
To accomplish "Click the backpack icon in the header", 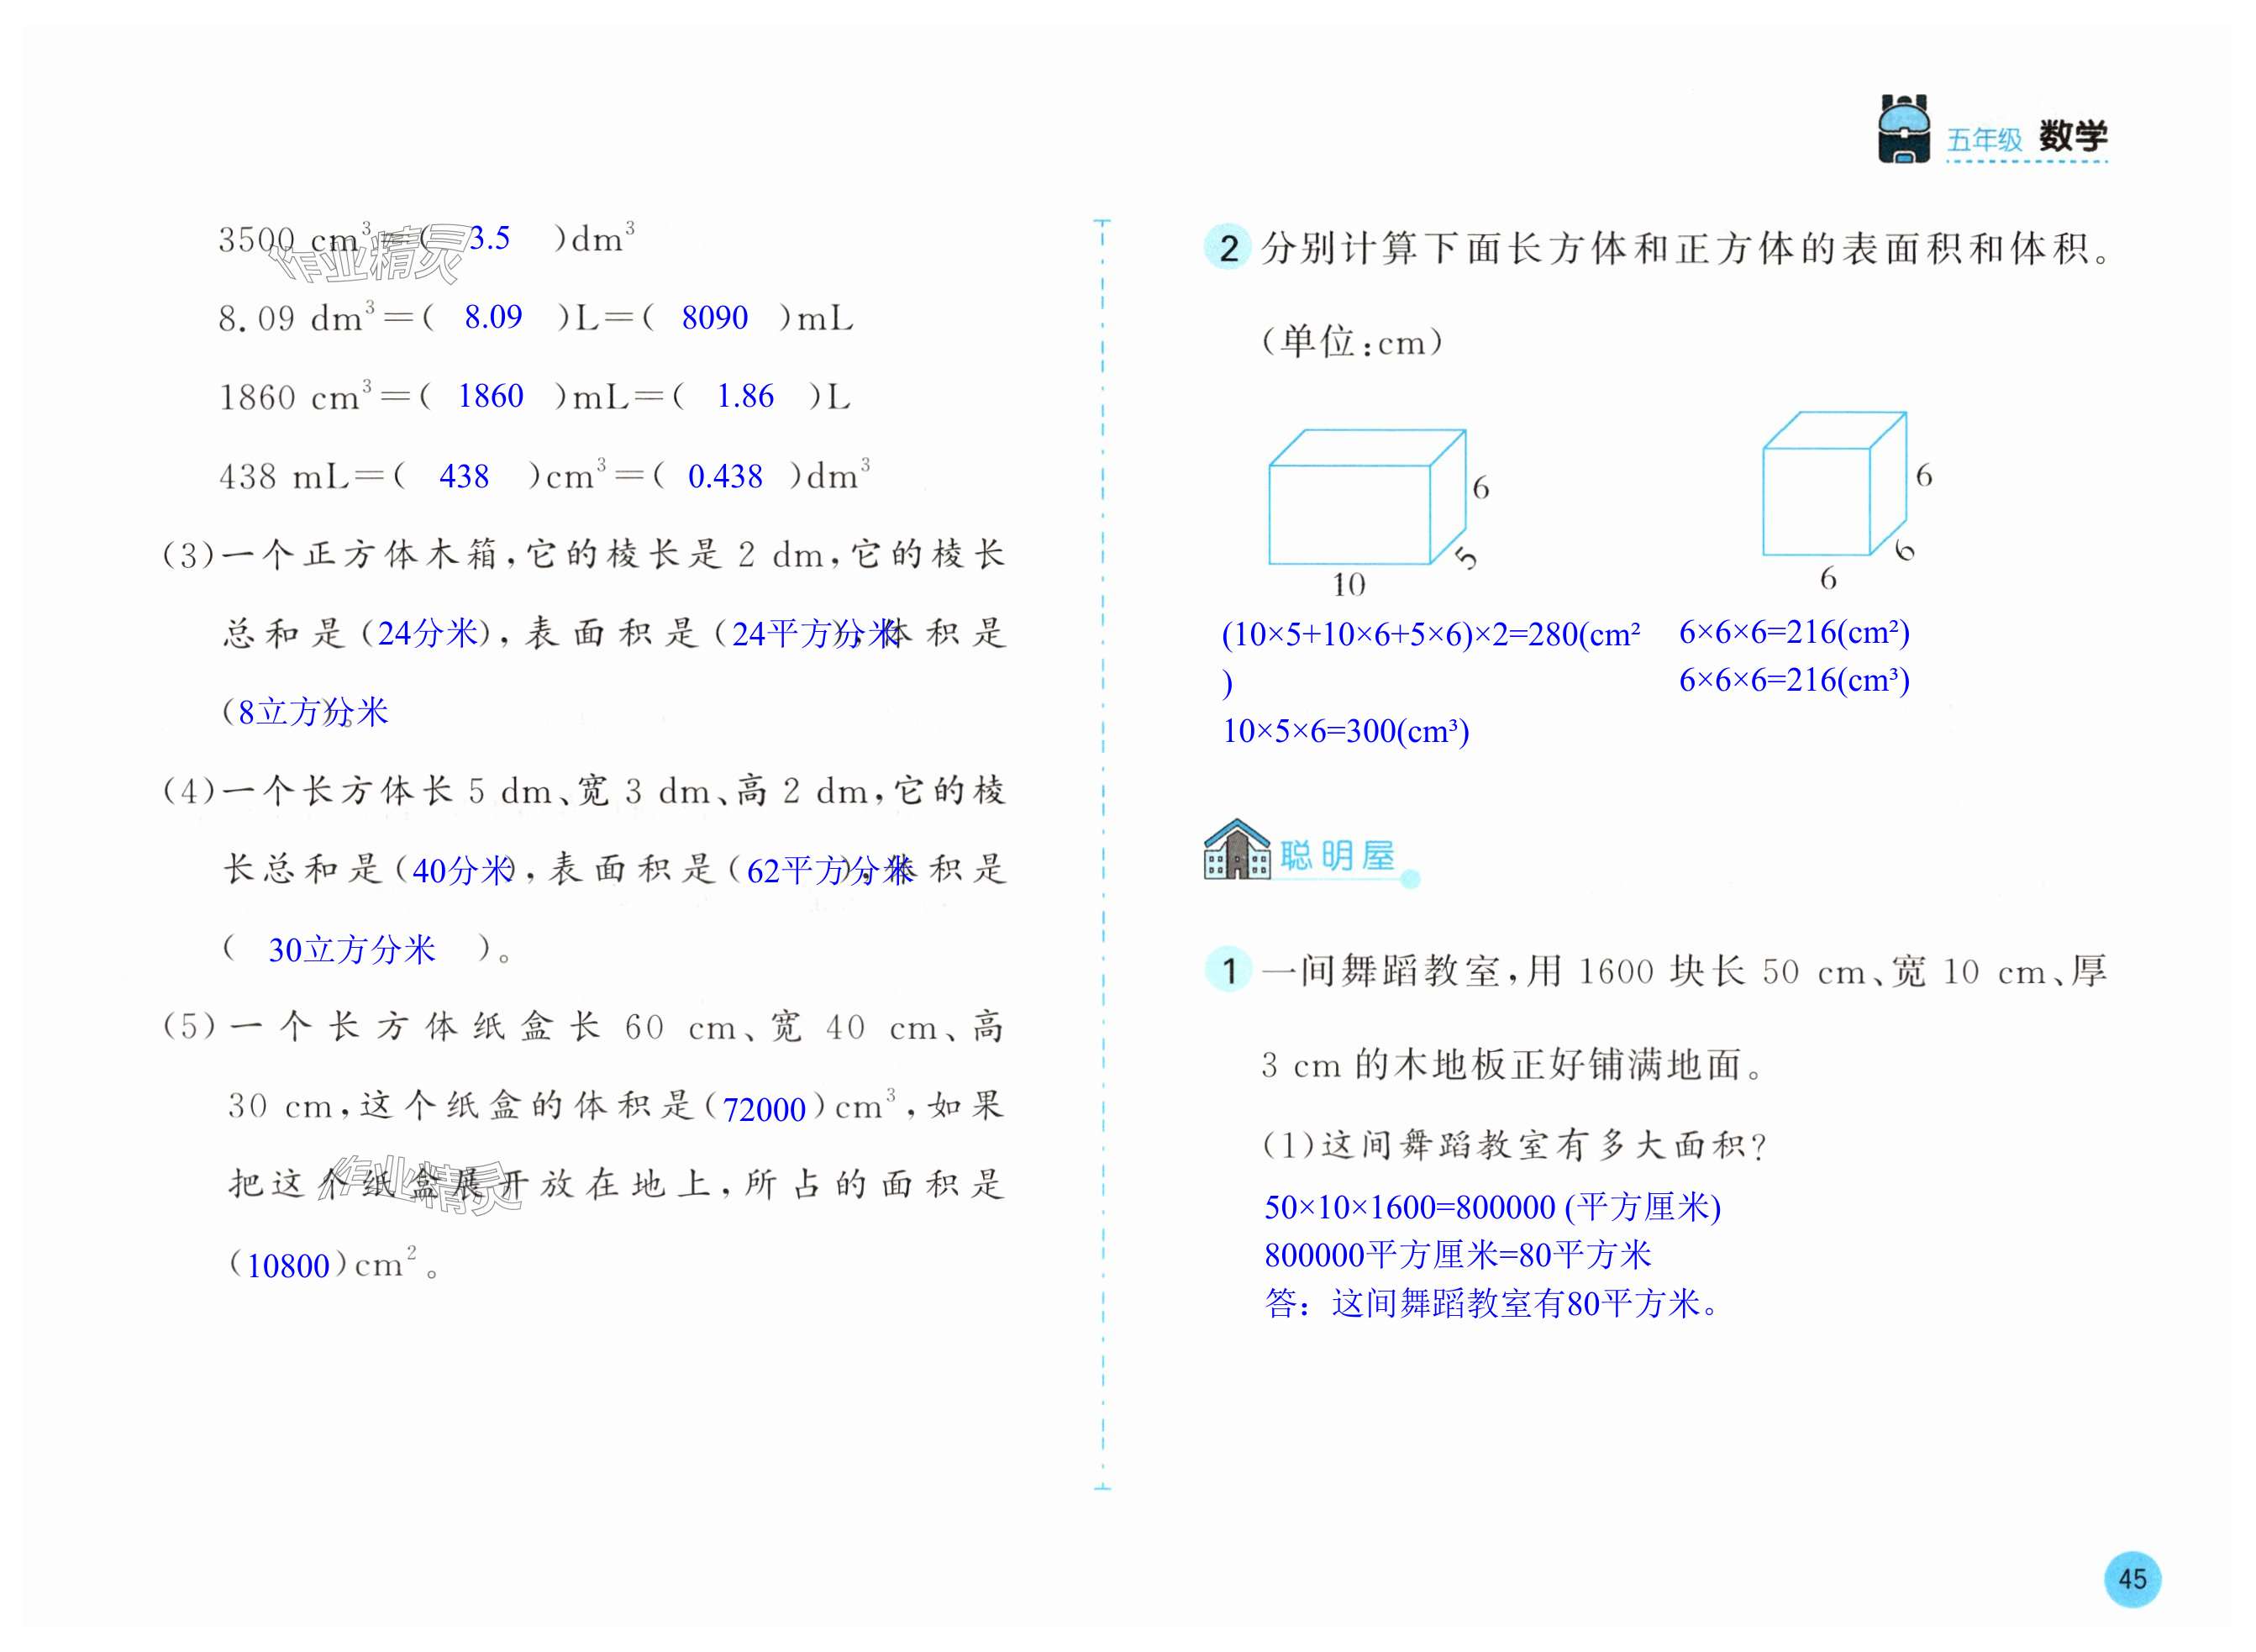I will [x=1903, y=129].
